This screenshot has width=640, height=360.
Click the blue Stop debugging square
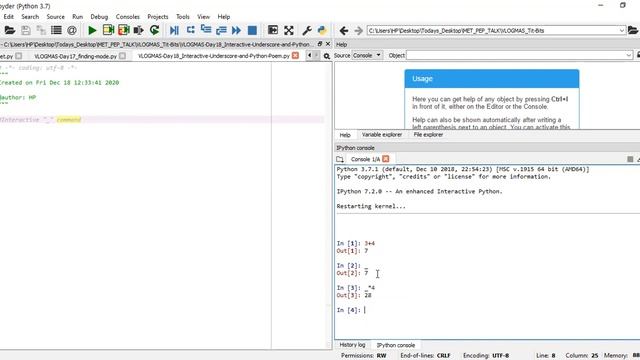pos(252,30)
